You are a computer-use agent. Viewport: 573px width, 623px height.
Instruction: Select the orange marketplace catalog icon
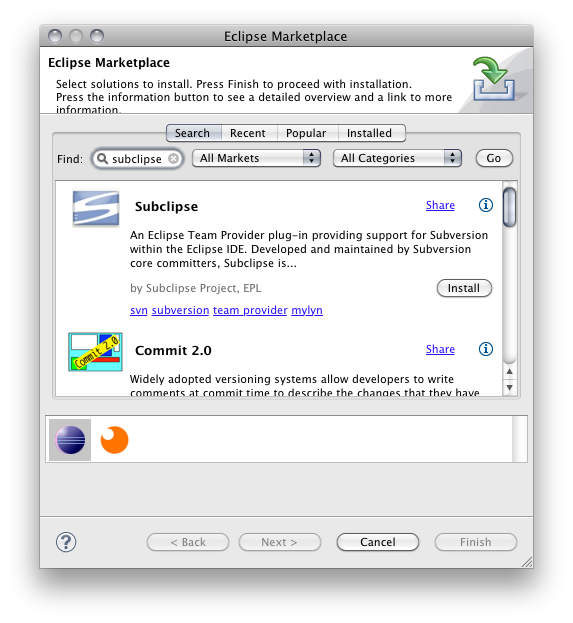click(114, 439)
